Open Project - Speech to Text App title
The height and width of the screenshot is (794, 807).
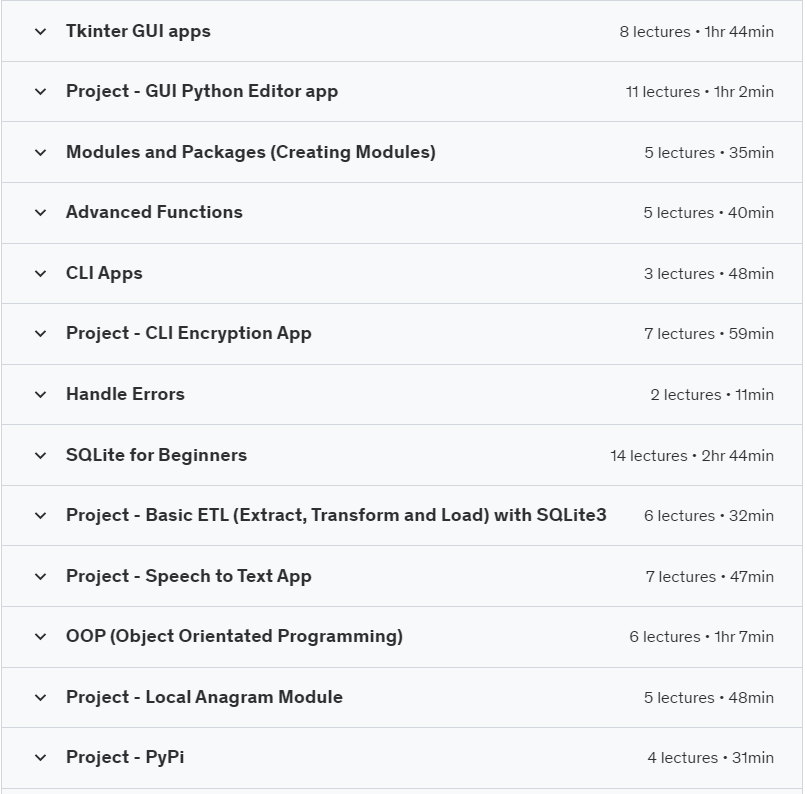(x=188, y=576)
